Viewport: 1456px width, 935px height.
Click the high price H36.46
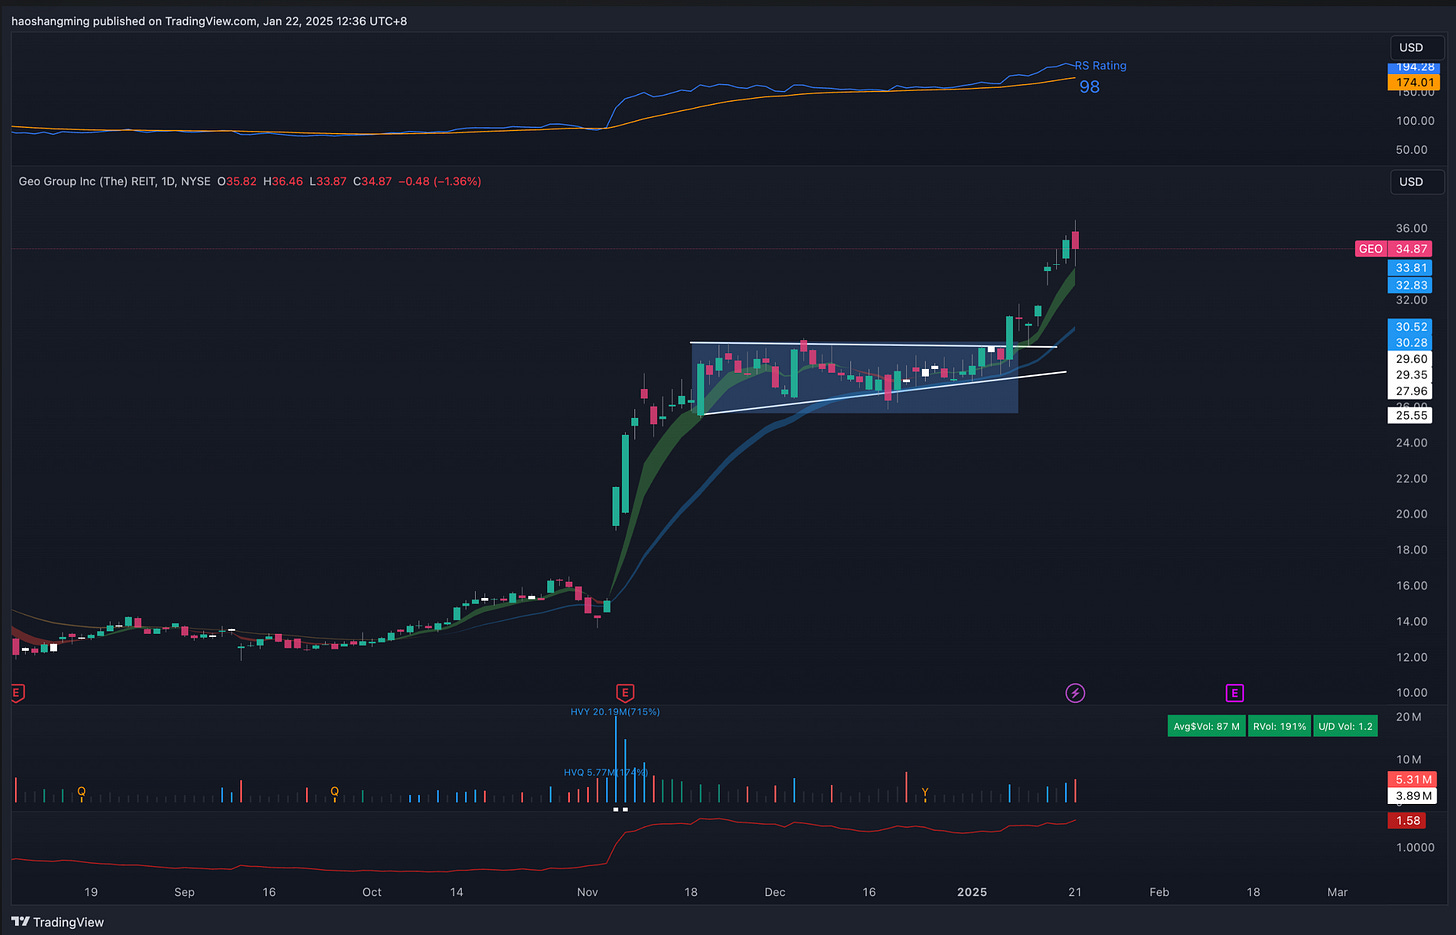click(283, 181)
